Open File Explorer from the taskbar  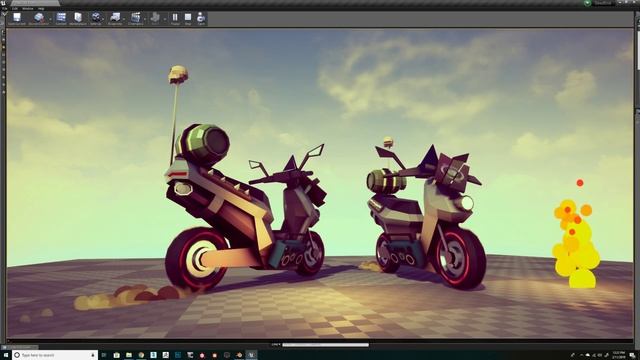click(129, 355)
